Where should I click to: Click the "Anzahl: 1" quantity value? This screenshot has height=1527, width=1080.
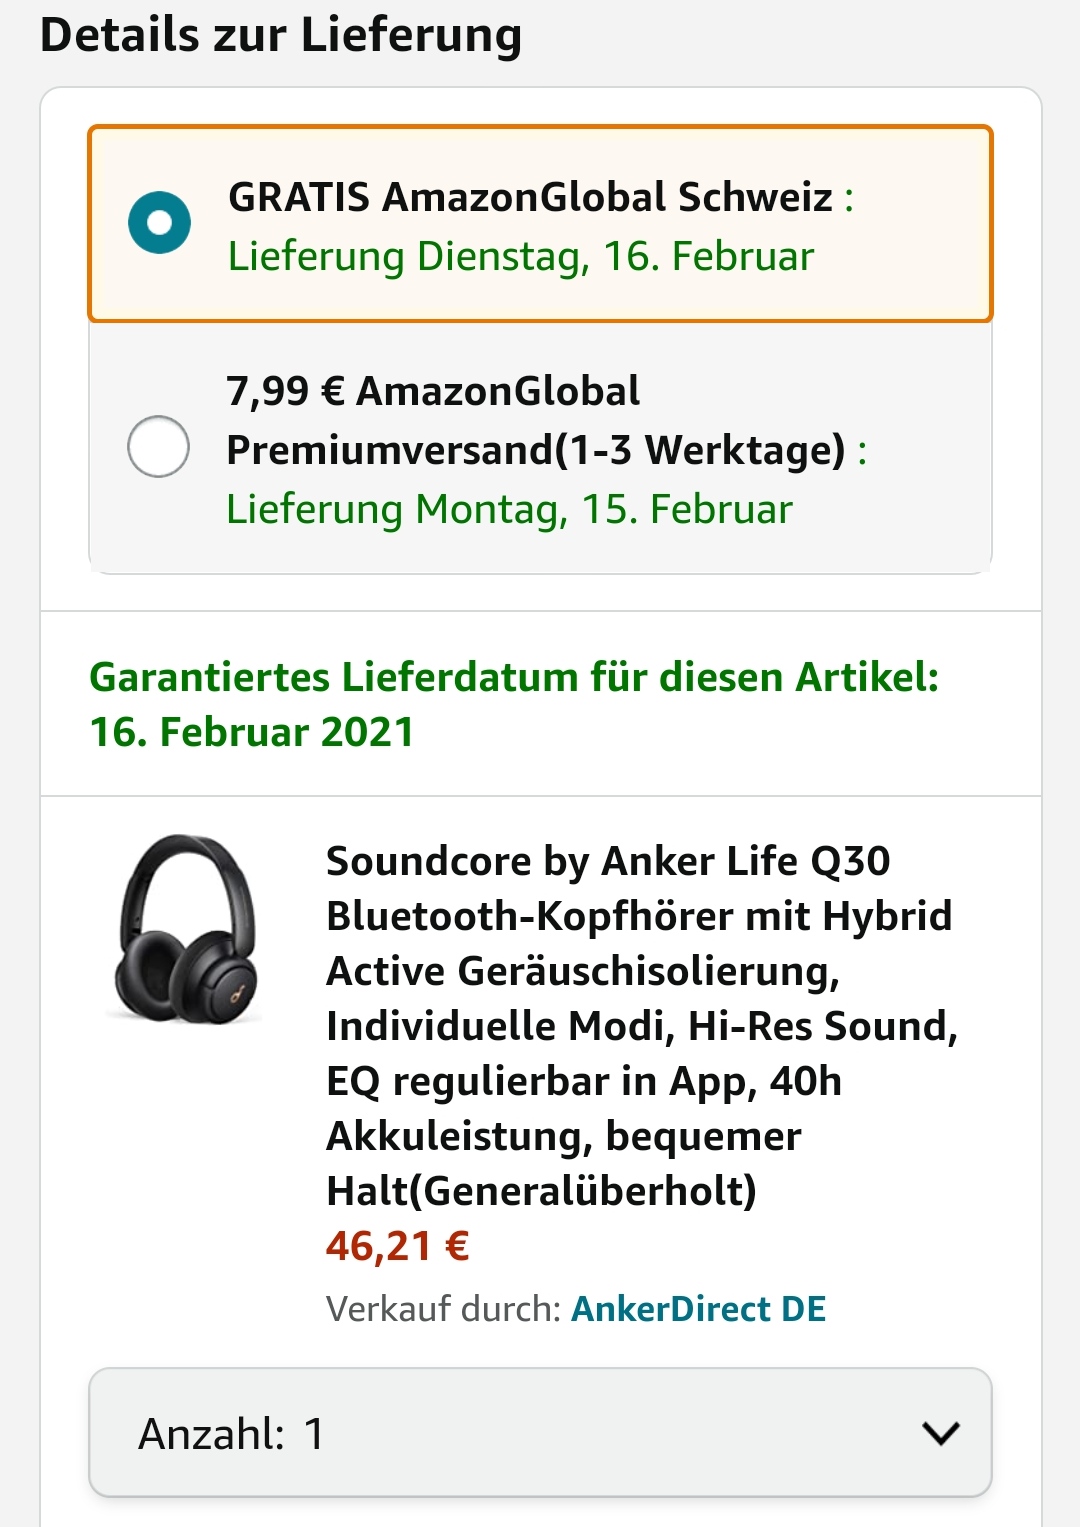(231, 1433)
